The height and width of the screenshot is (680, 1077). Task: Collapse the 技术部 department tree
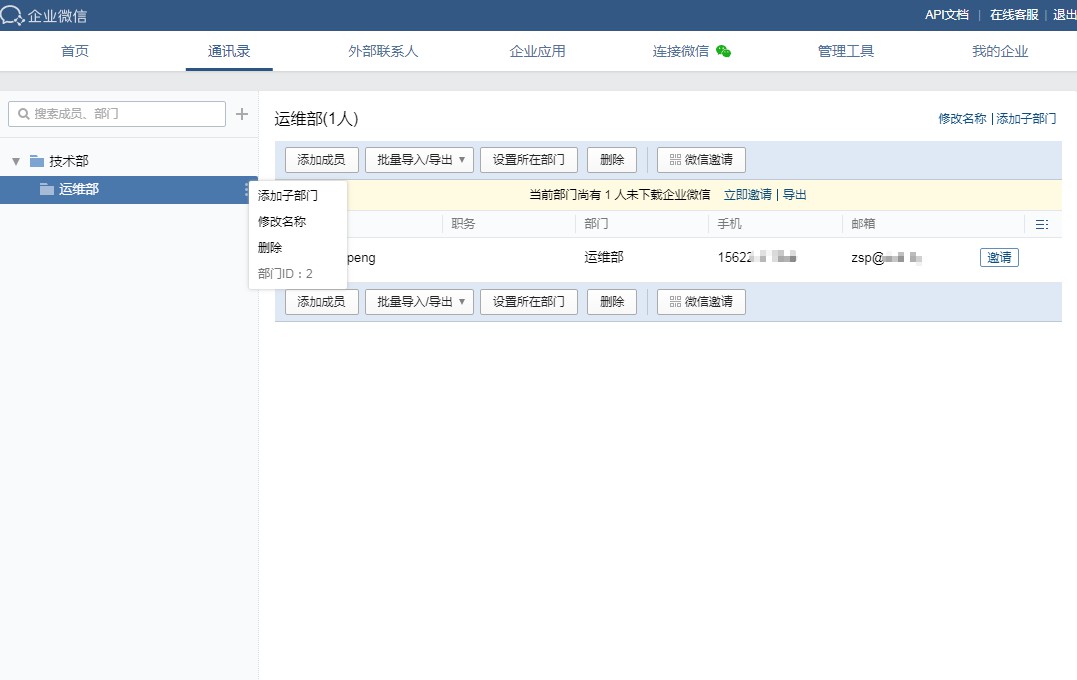coord(16,161)
